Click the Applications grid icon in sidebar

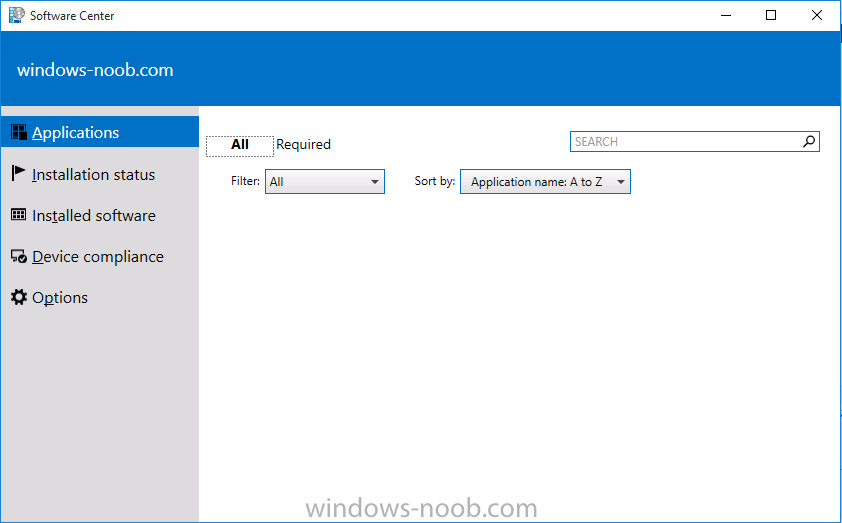[x=19, y=132]
